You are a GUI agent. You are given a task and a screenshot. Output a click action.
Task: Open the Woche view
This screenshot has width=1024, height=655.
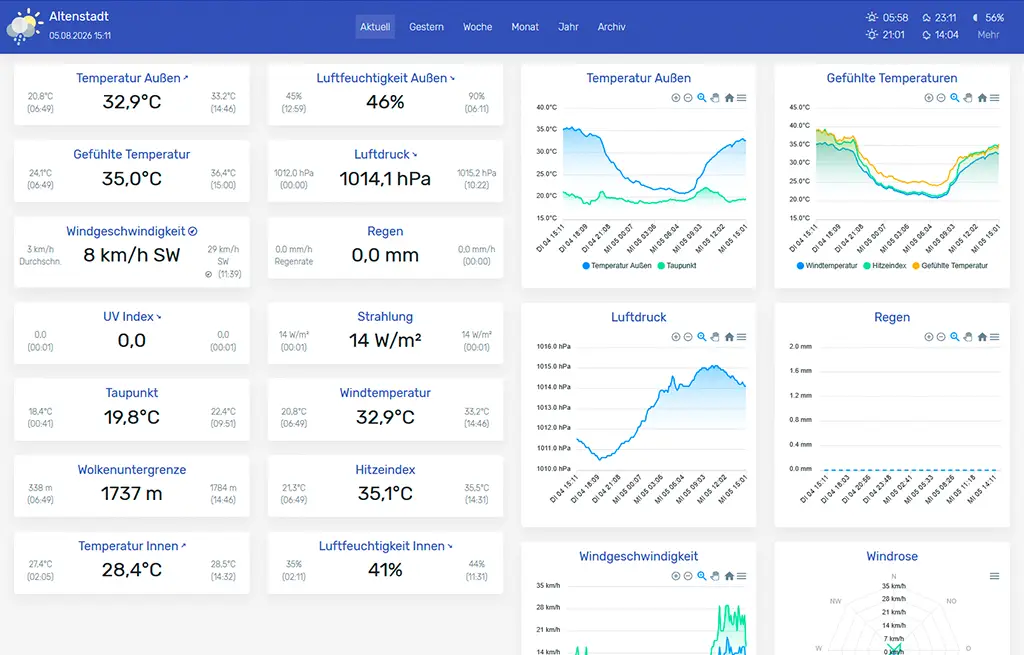(x=477, y=27)
